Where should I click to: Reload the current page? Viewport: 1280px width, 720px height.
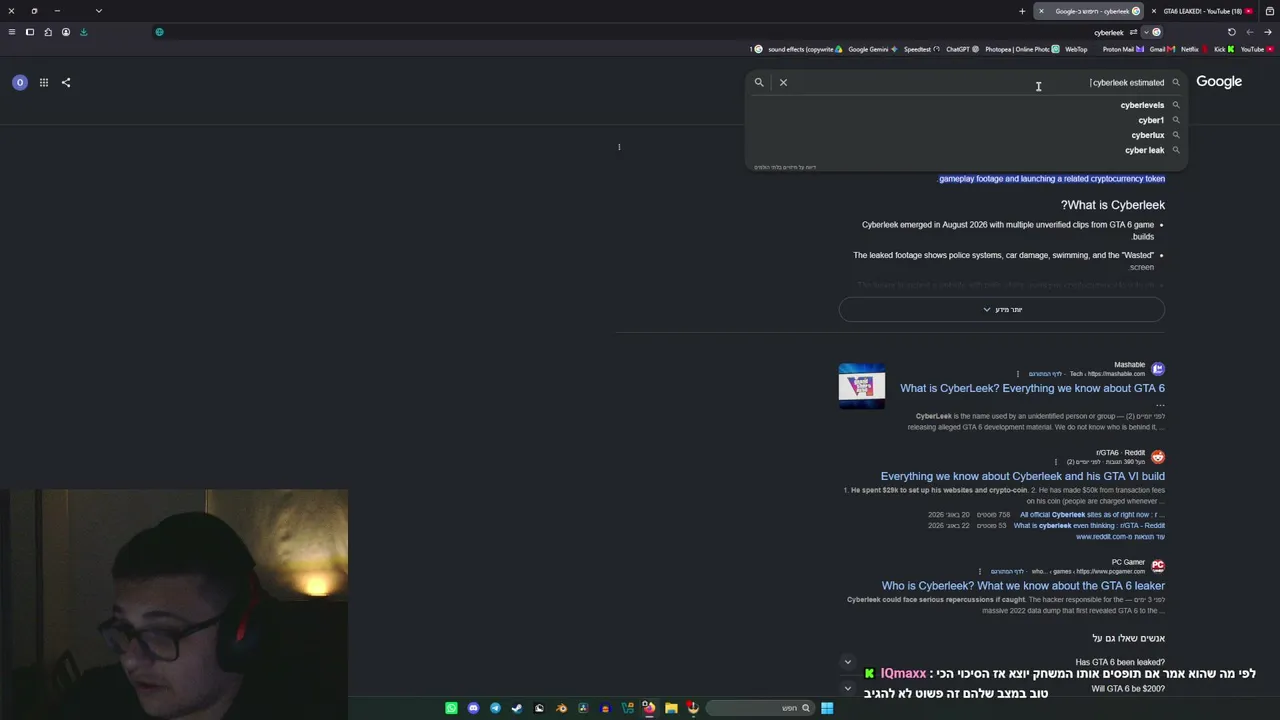(x=1232, y=32)
